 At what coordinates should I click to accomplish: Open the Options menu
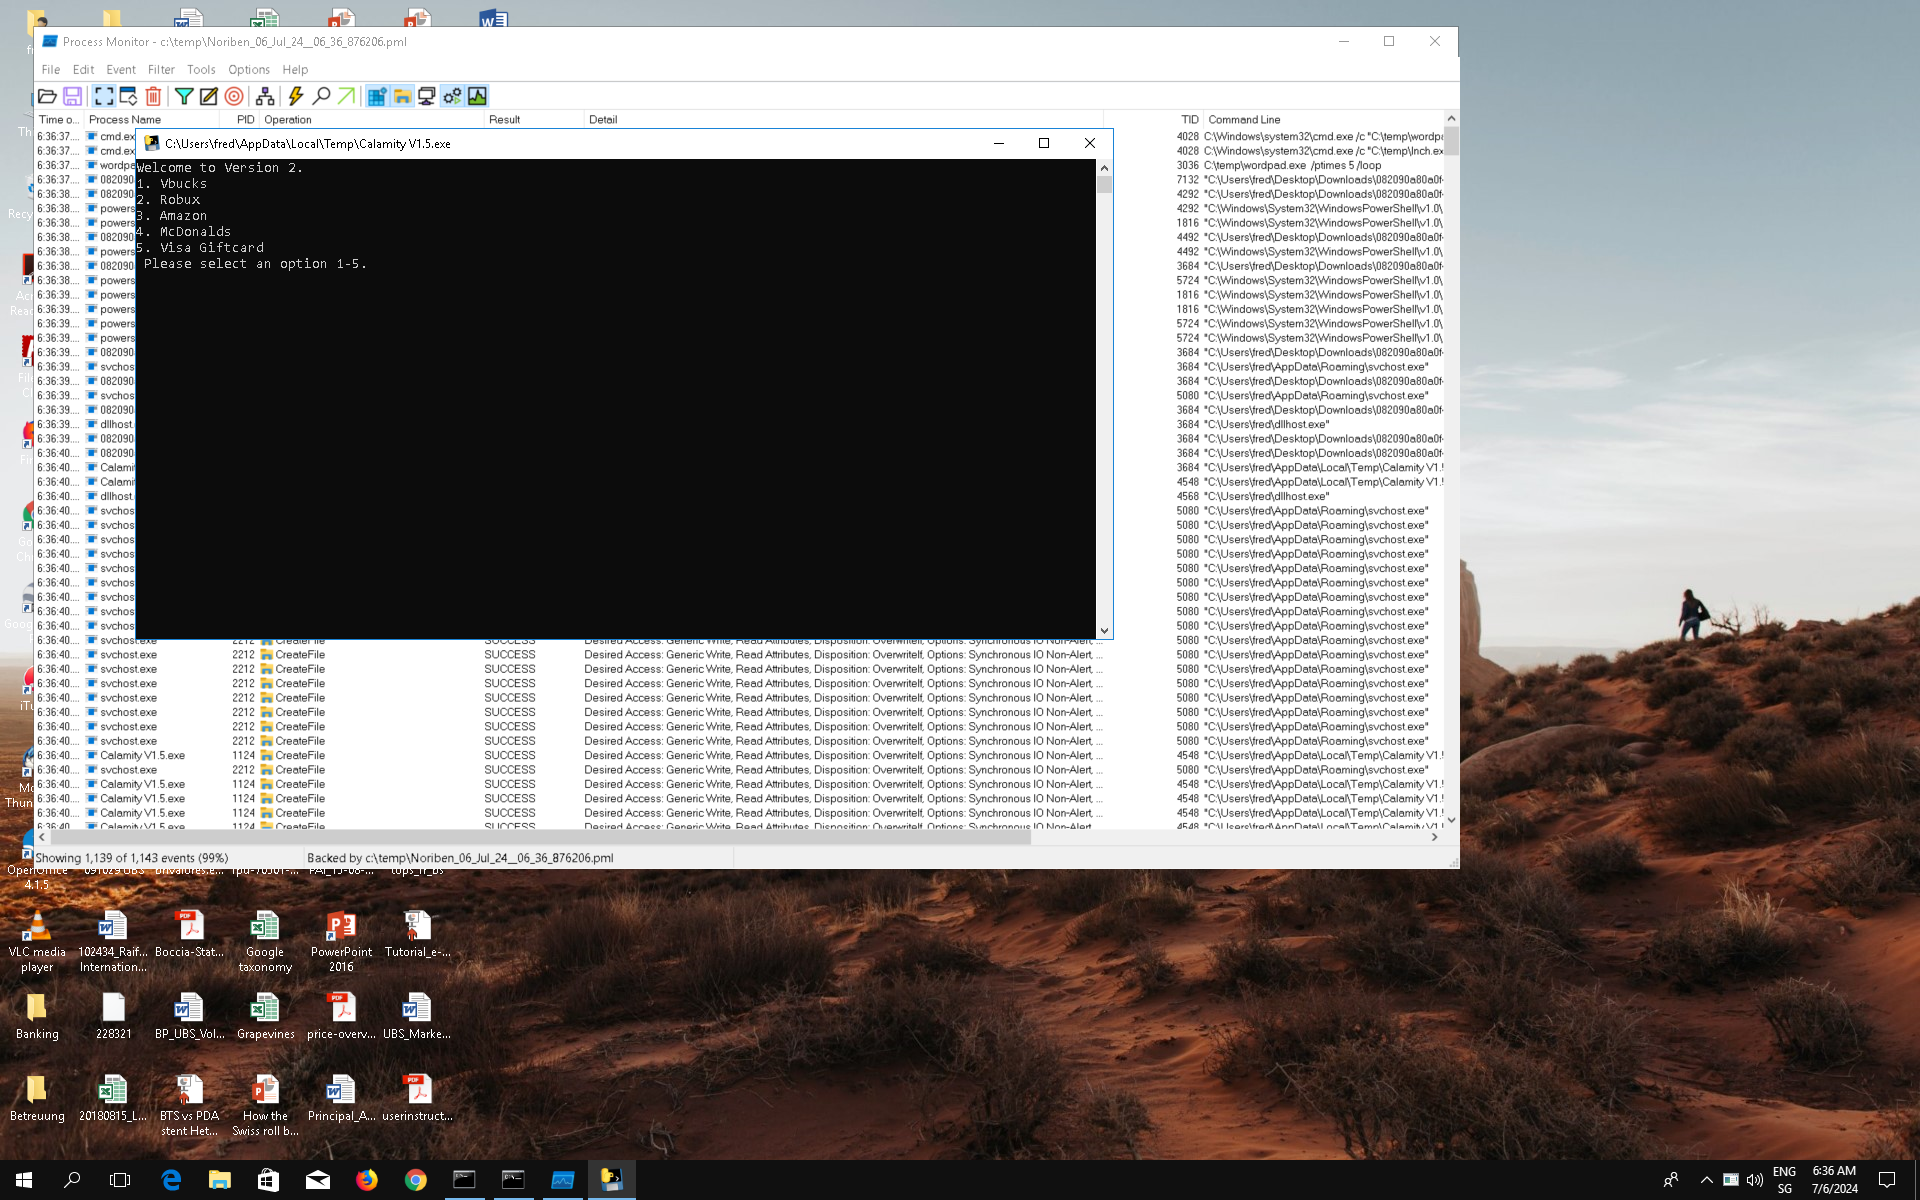[x=249, y=70]
